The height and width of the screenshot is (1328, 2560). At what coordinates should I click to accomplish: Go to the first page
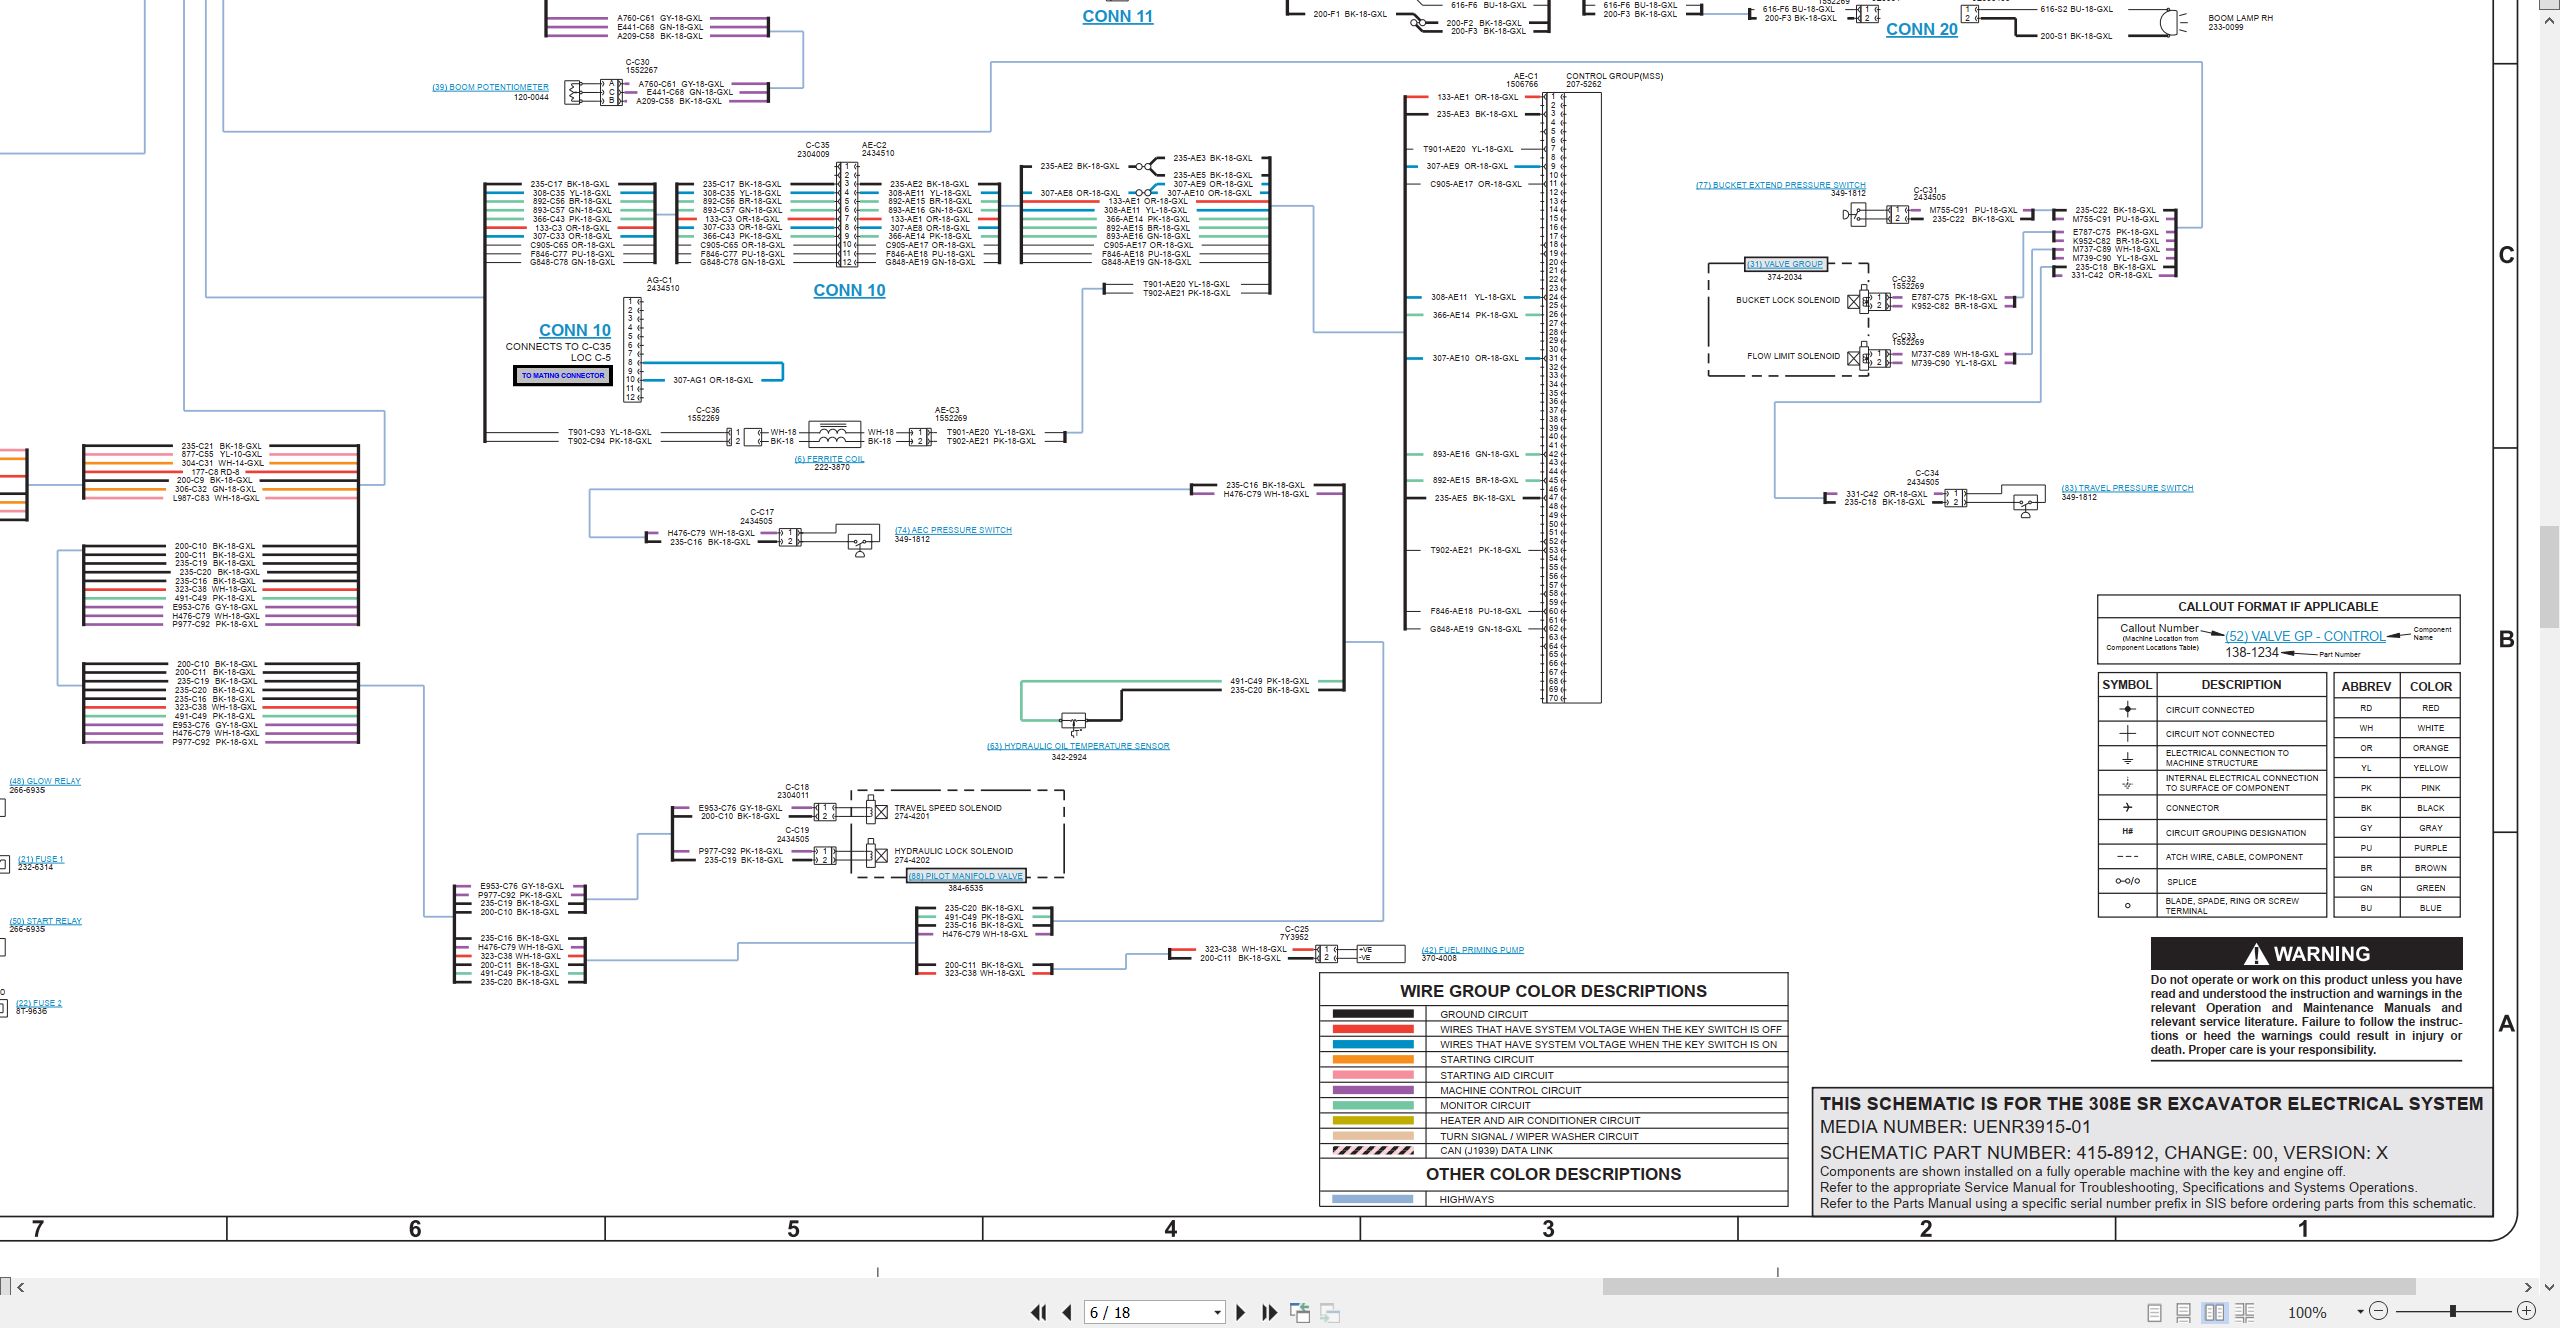click(1039, 1312)
